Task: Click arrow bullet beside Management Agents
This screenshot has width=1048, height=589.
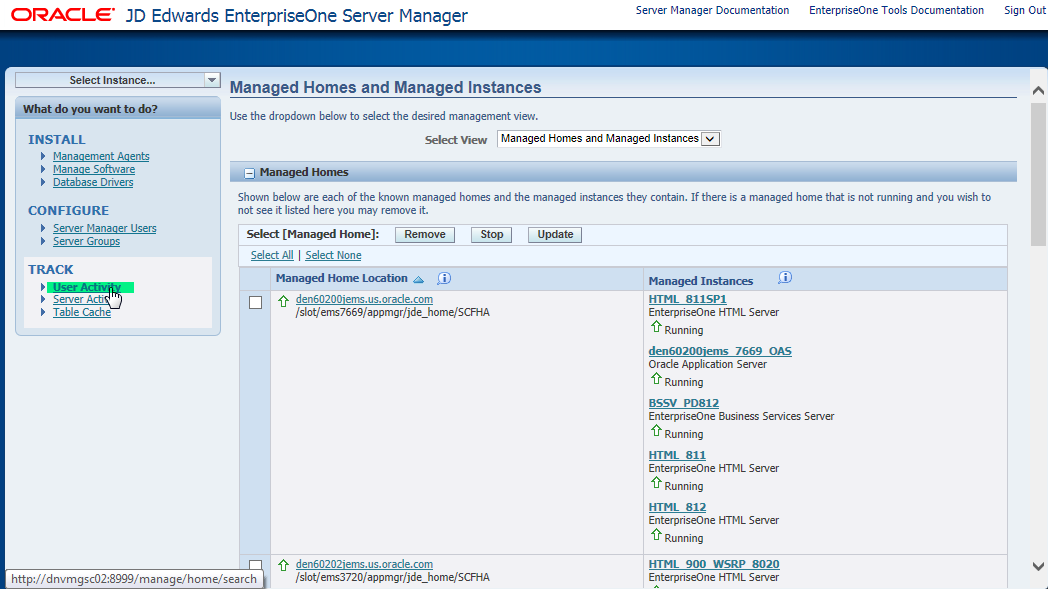Action: pyautogui.click(x=43, y=156)
